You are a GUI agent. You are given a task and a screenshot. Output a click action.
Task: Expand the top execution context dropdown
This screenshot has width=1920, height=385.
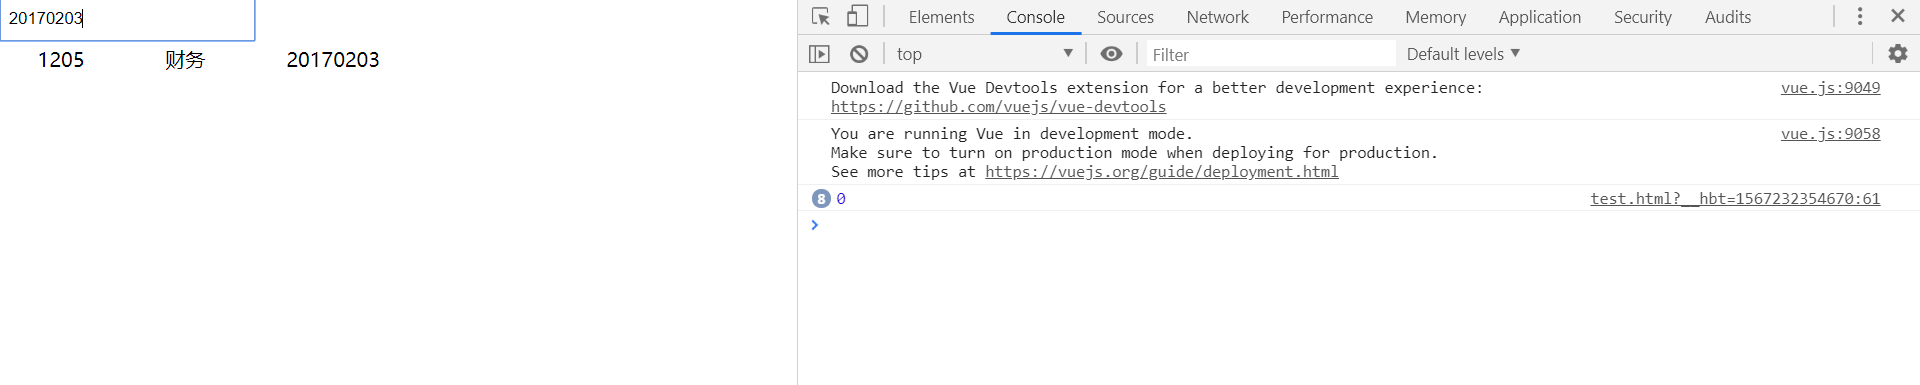(x=985, y=54)
